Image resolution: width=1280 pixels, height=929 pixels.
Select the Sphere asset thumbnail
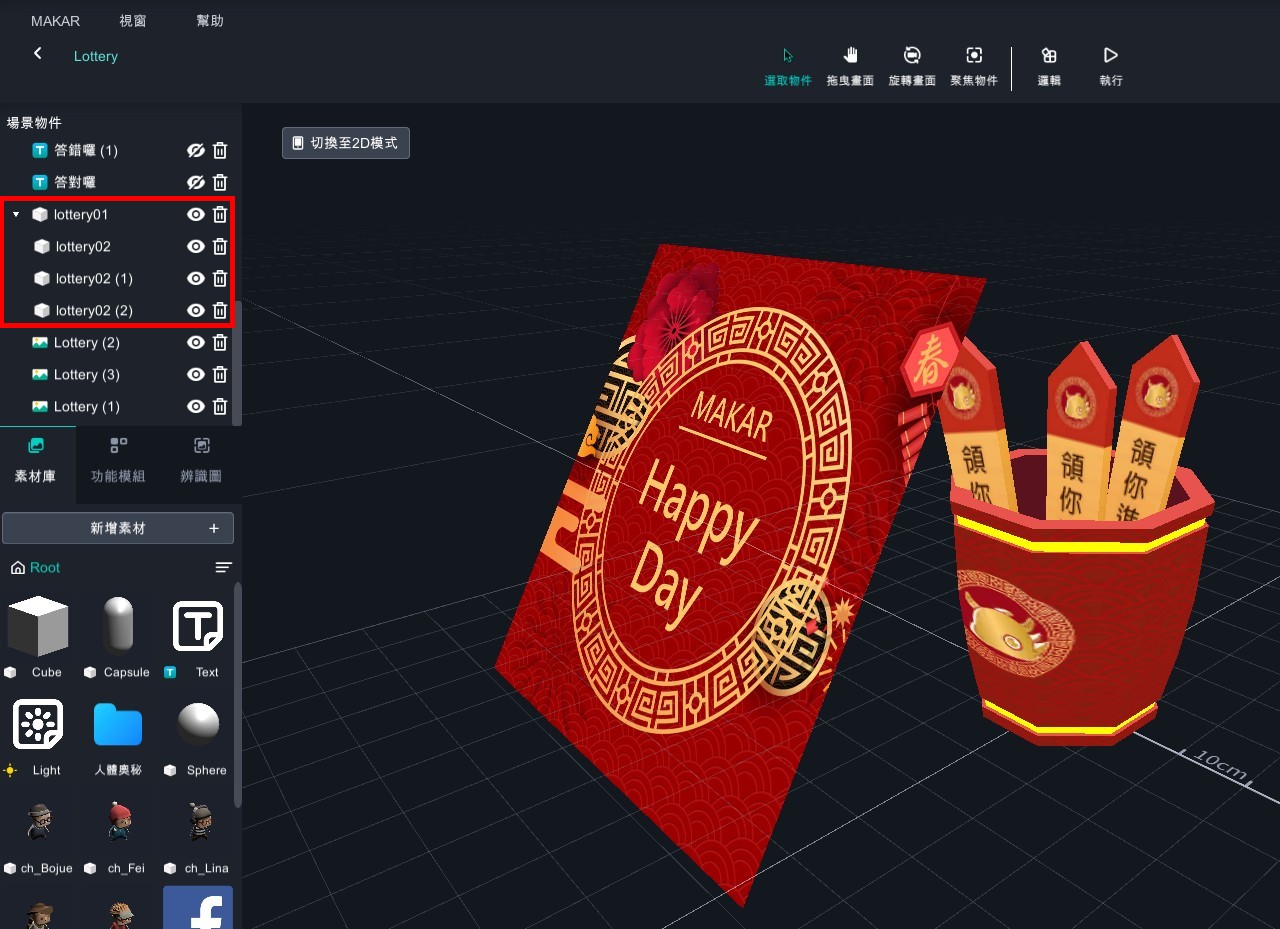coord(198,725)
